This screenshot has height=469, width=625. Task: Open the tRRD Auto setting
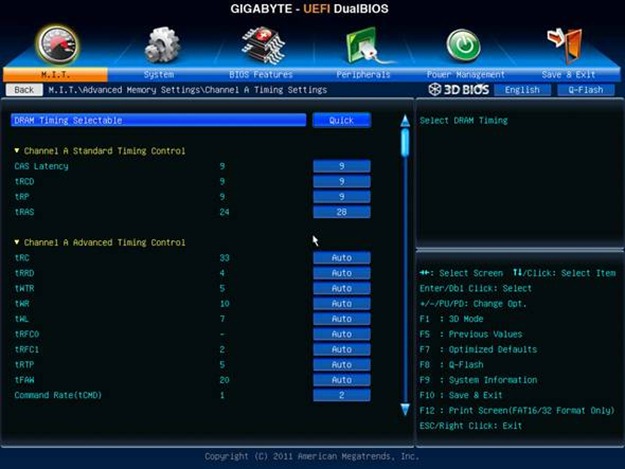[x=342, y=273]
